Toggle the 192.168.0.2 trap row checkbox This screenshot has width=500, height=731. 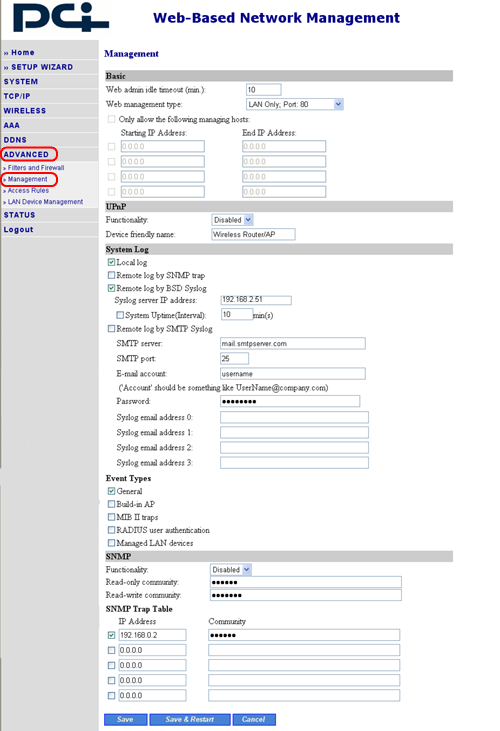click(x=111, y=635)
